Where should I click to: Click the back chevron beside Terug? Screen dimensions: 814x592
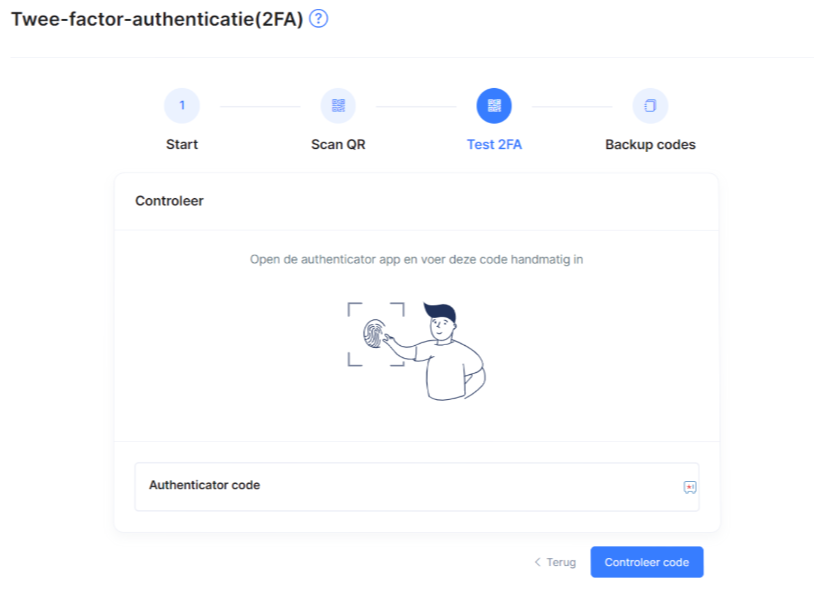tap(537, 562)
